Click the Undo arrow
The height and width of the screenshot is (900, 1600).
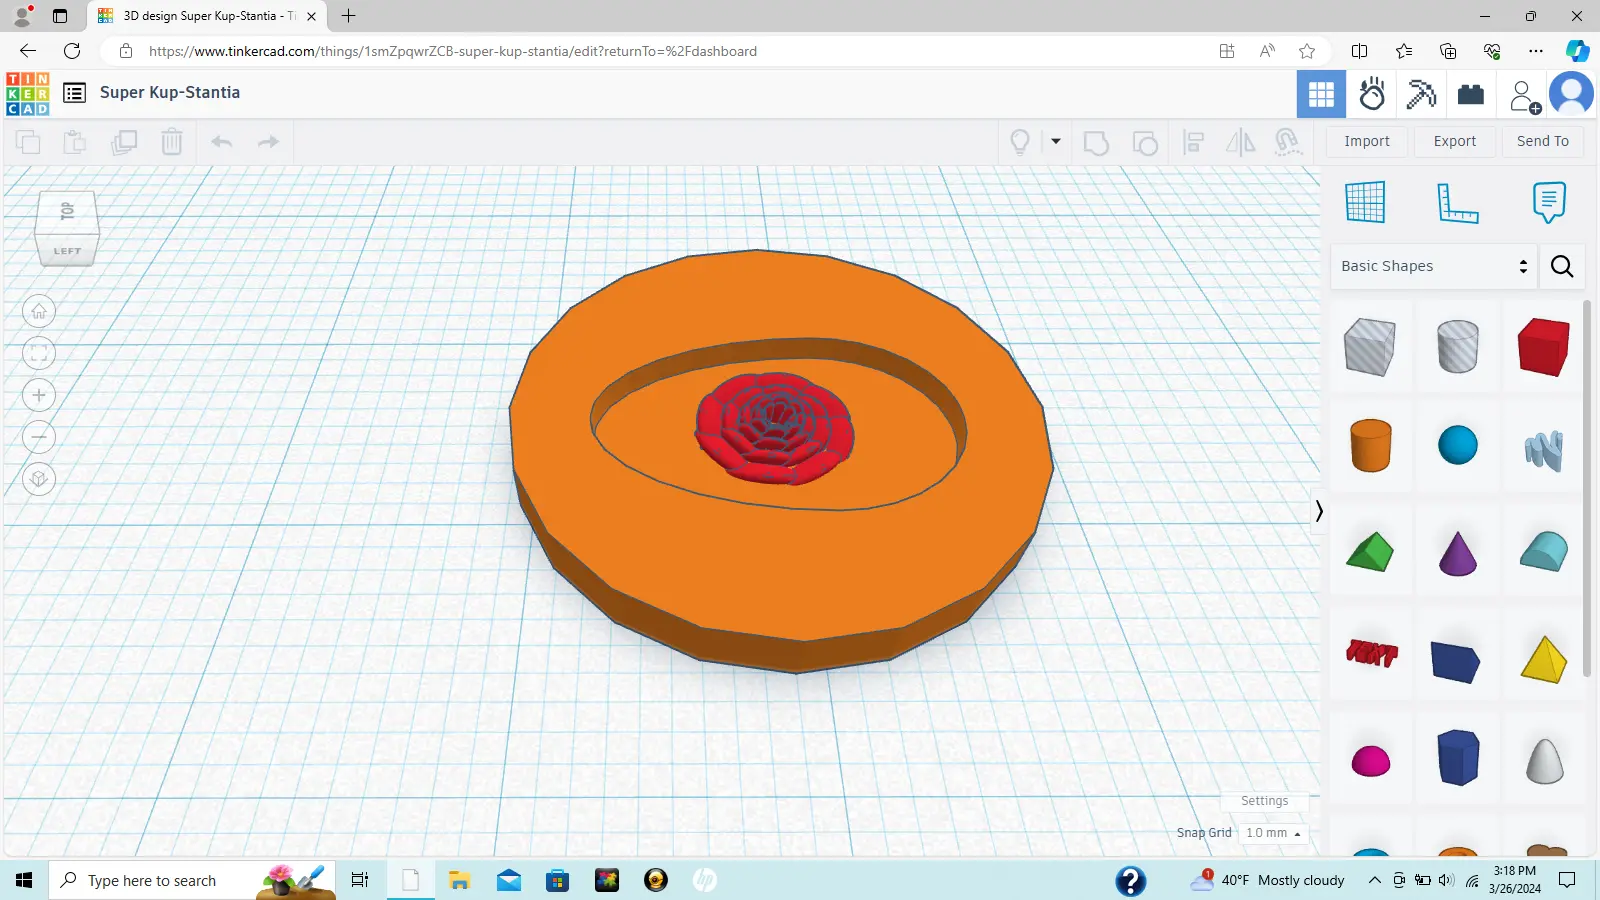(222, 142)
